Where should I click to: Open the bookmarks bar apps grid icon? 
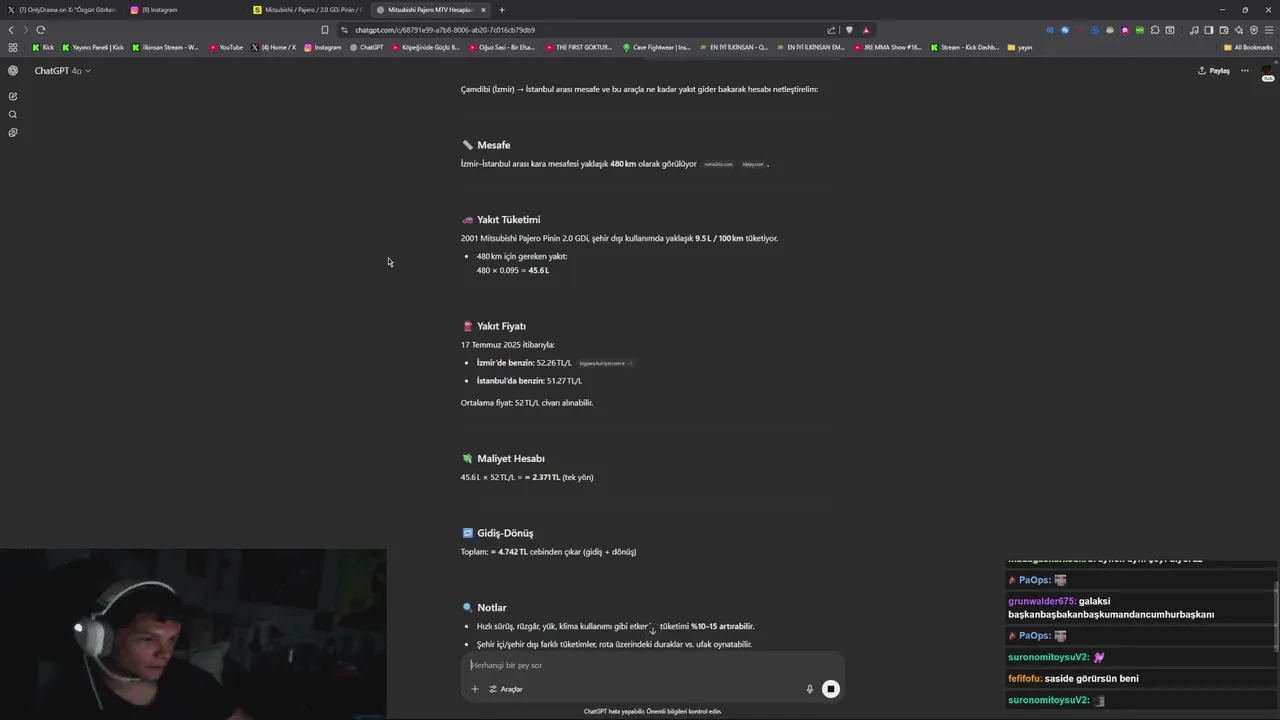(x=12, y=47)
